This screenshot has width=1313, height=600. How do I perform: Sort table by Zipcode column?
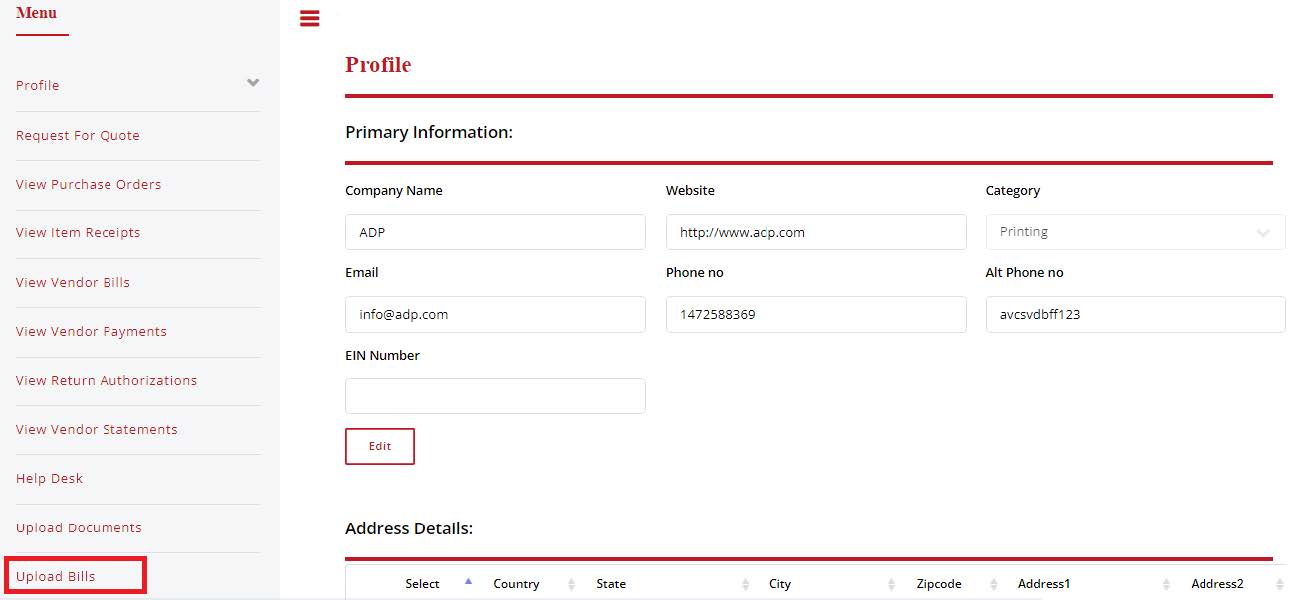pos(939,584)
